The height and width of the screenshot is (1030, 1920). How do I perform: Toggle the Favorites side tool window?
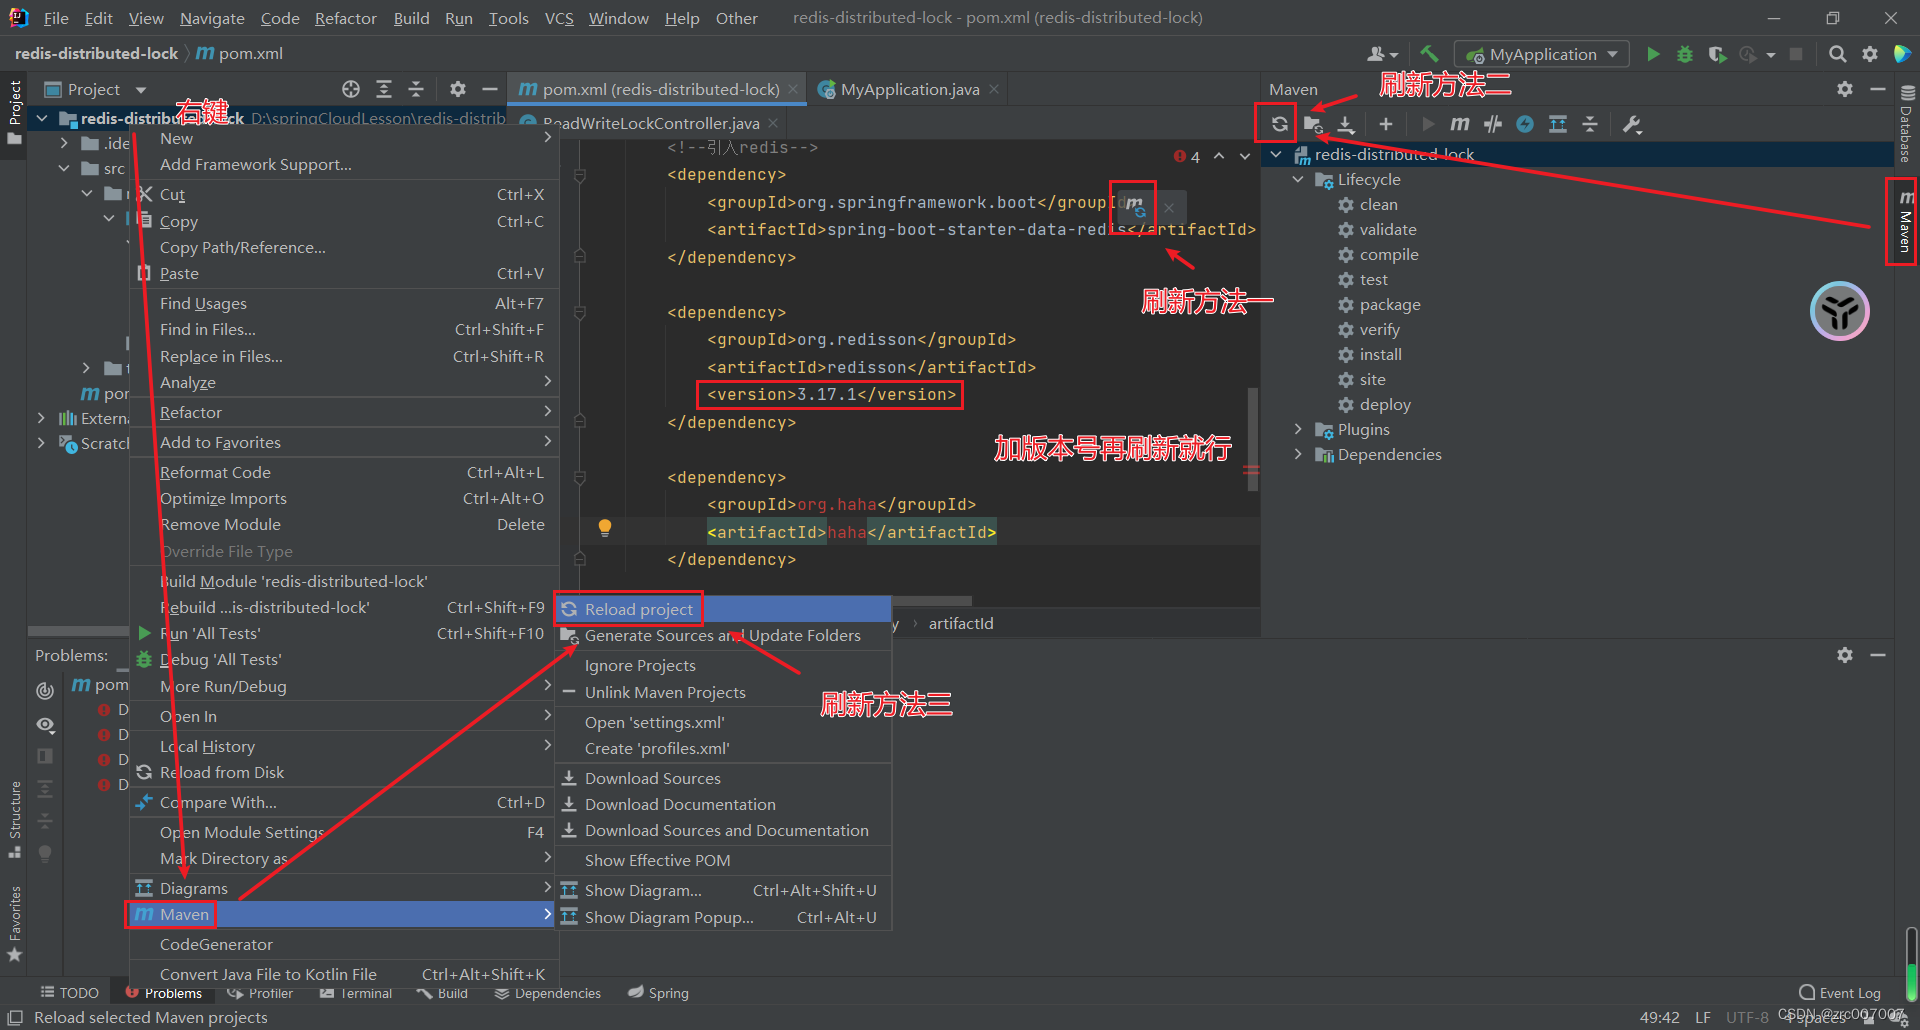[x=14, y=924]
